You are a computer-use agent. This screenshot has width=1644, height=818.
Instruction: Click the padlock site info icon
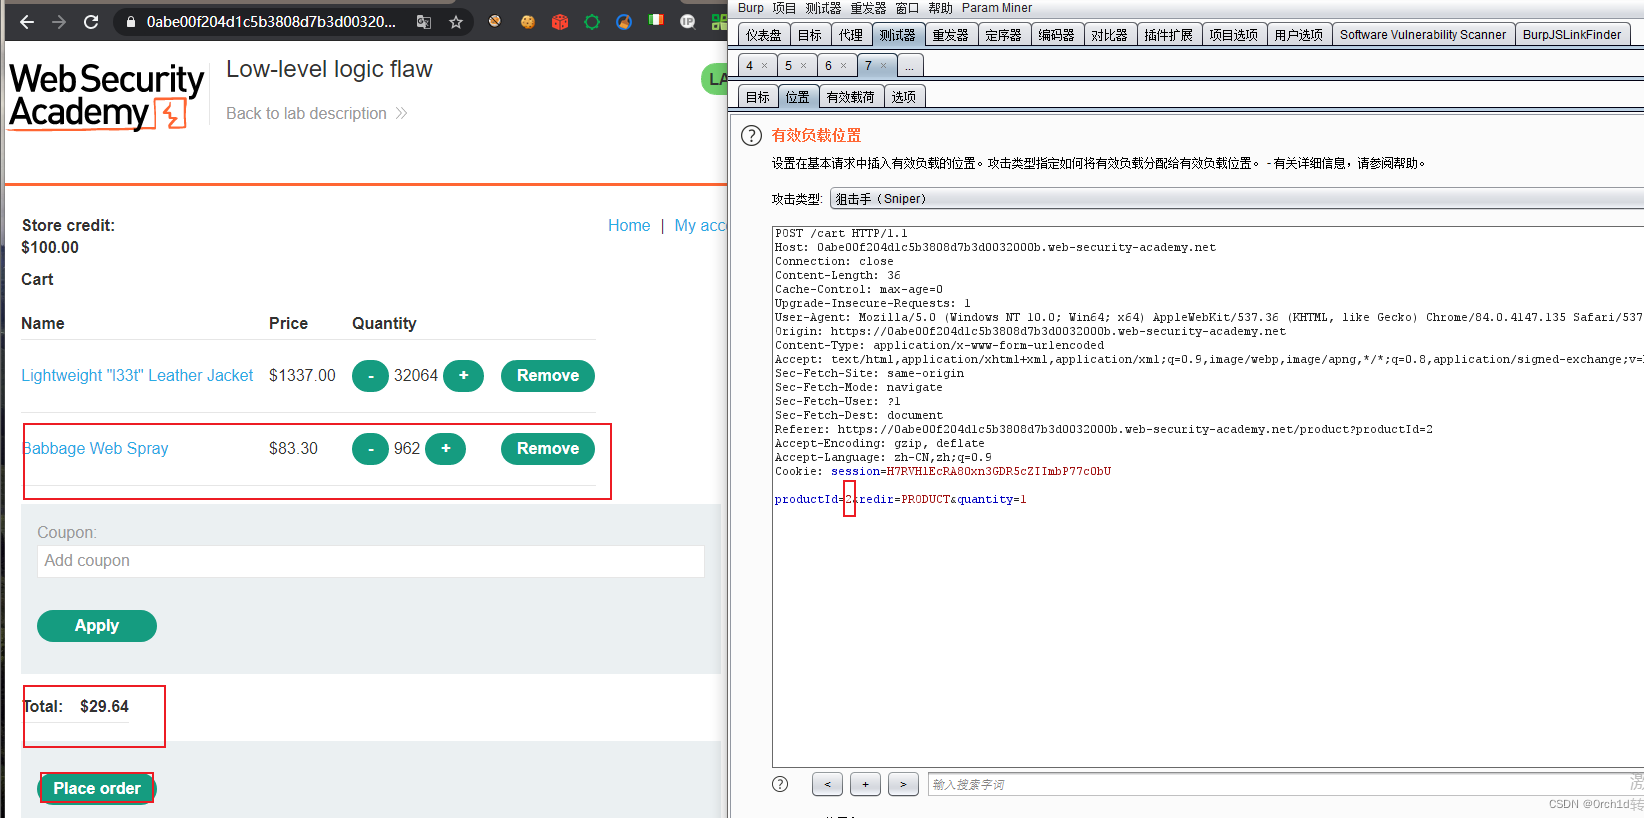[x=130, y=21]
